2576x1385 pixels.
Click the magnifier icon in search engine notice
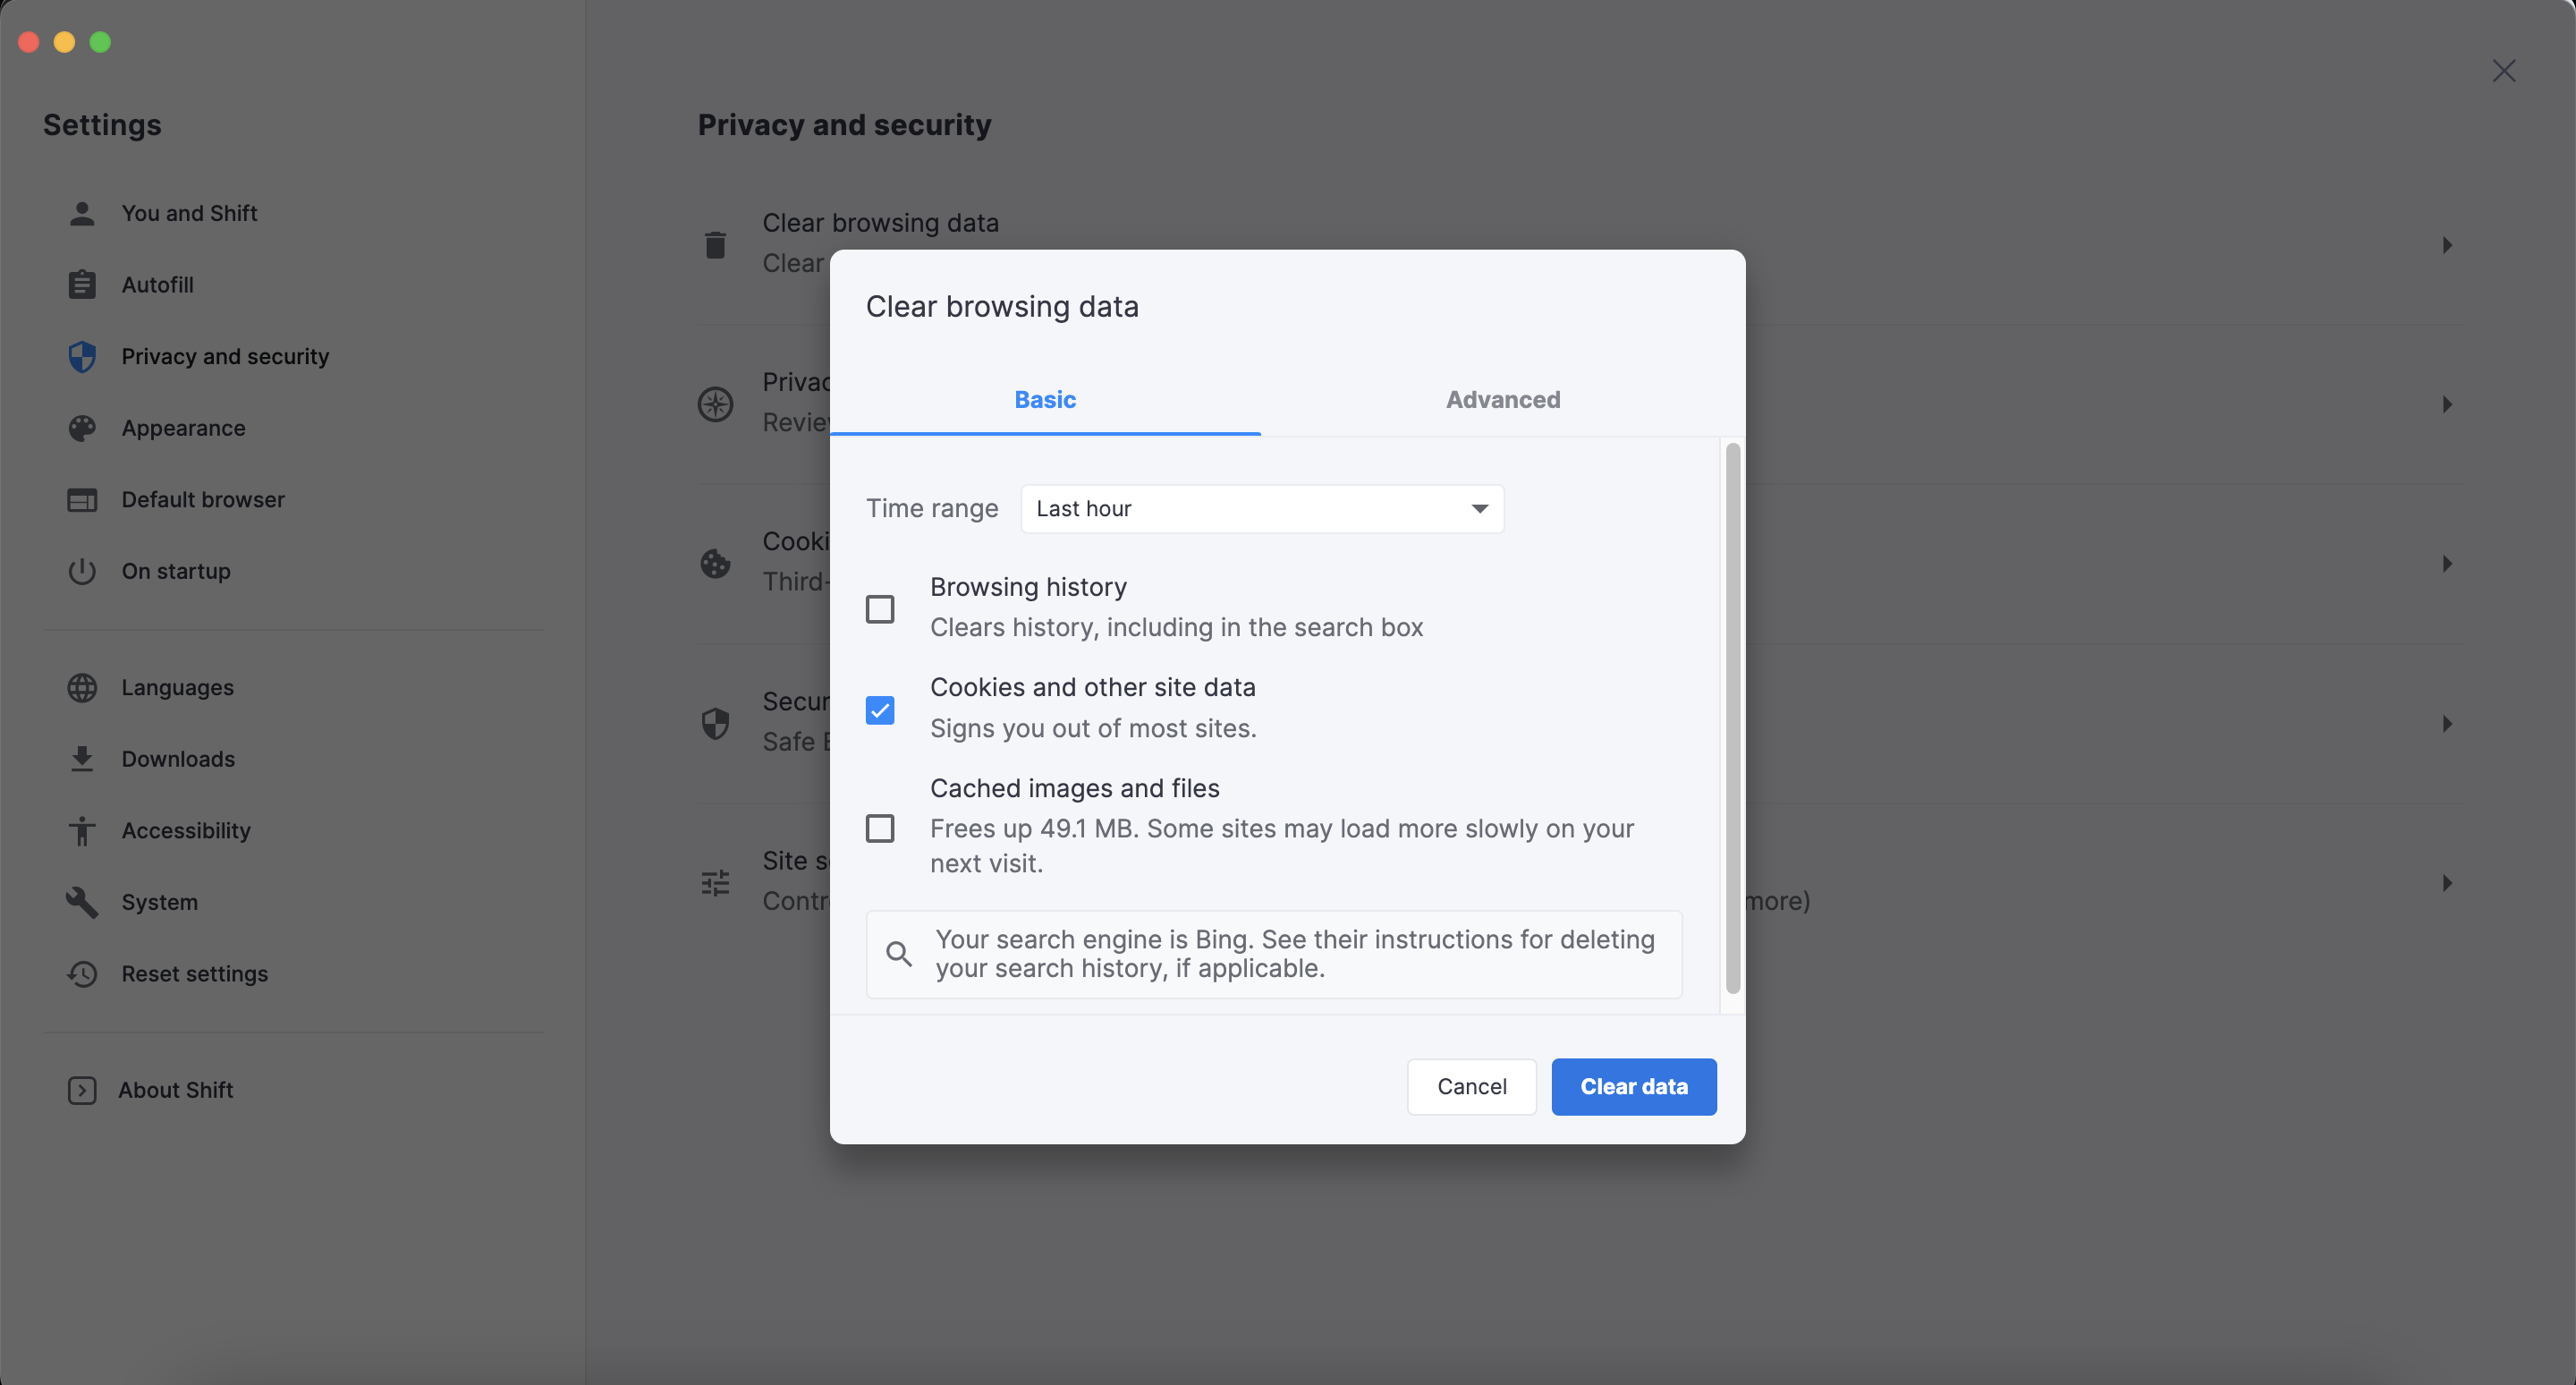tap(899, 954)
